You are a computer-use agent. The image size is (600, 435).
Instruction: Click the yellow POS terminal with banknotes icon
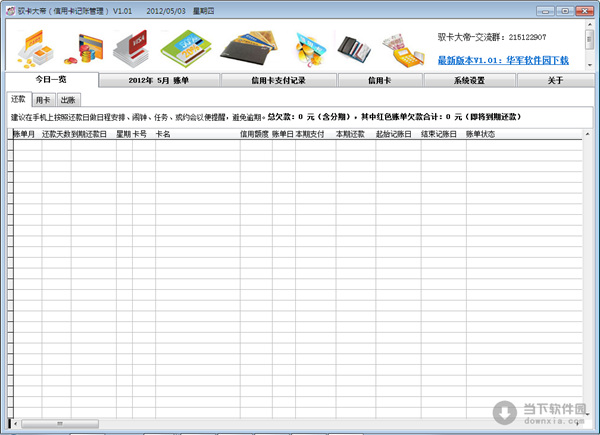click(403, 51)
